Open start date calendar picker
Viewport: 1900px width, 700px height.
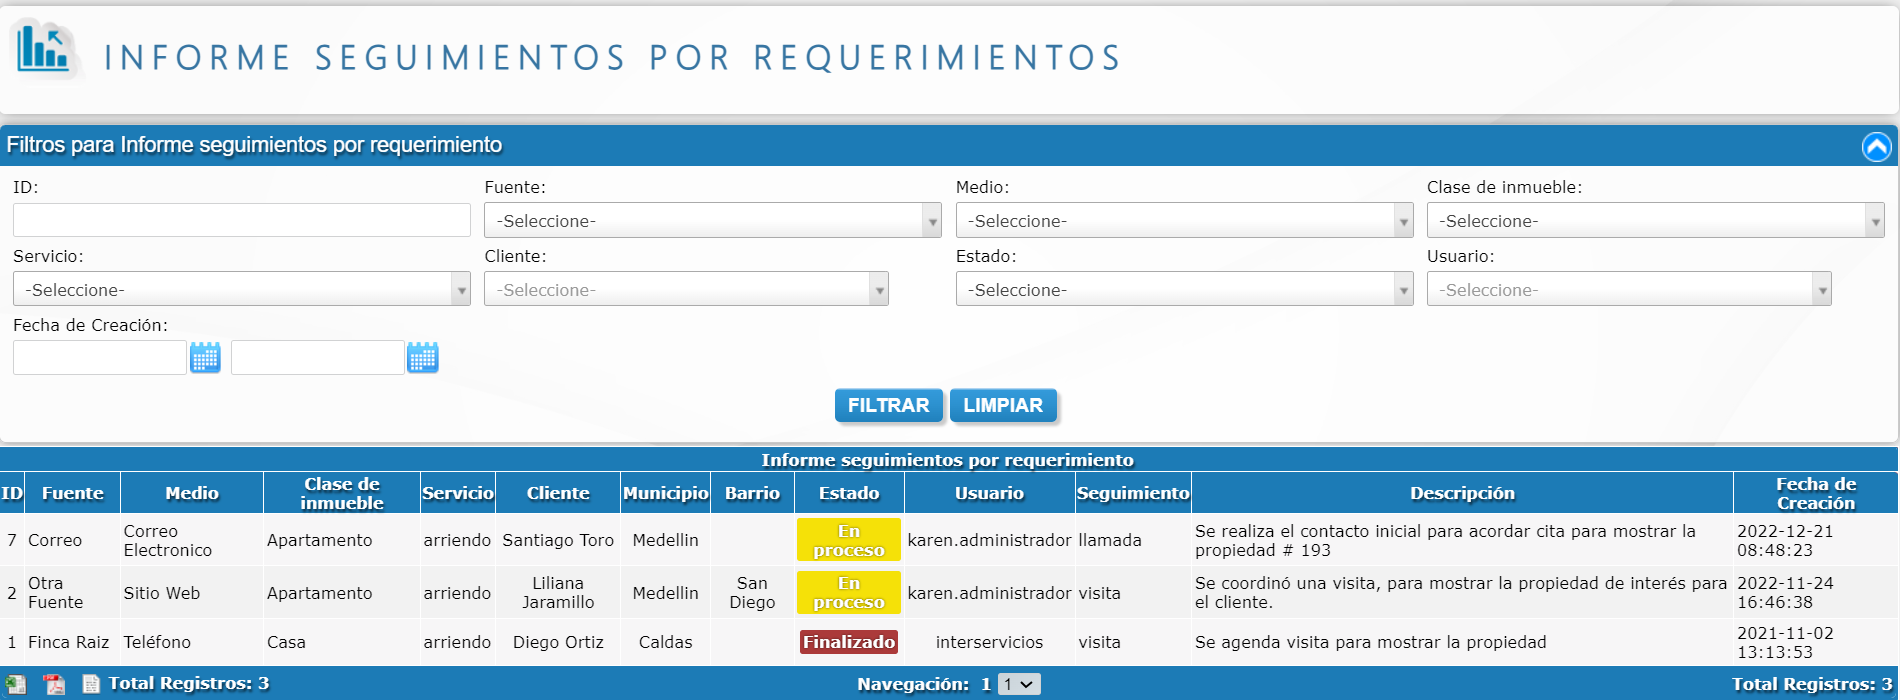205,357
